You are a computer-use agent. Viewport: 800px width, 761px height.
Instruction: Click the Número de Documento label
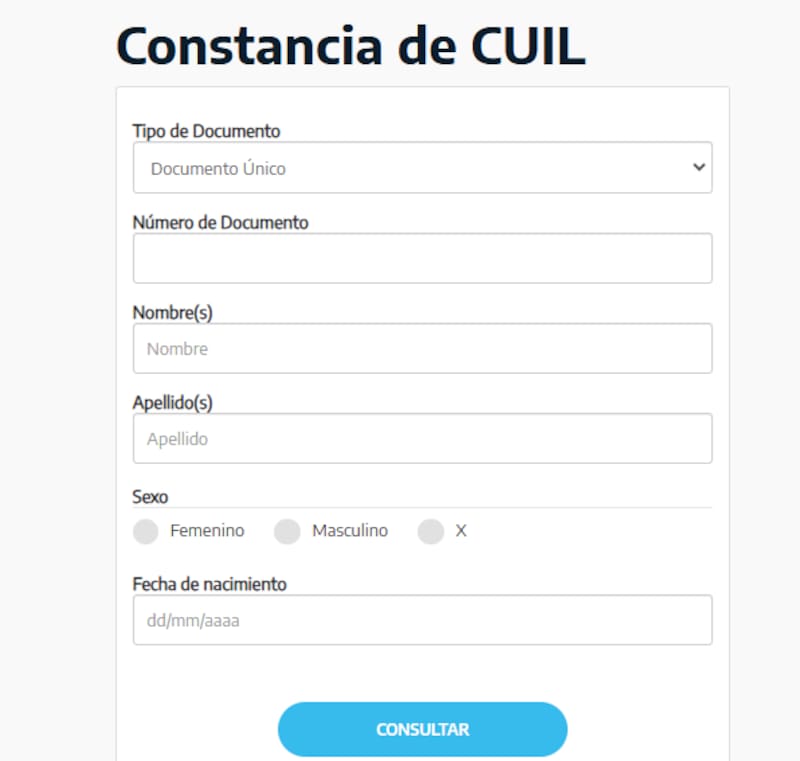[x=222, y=222]
